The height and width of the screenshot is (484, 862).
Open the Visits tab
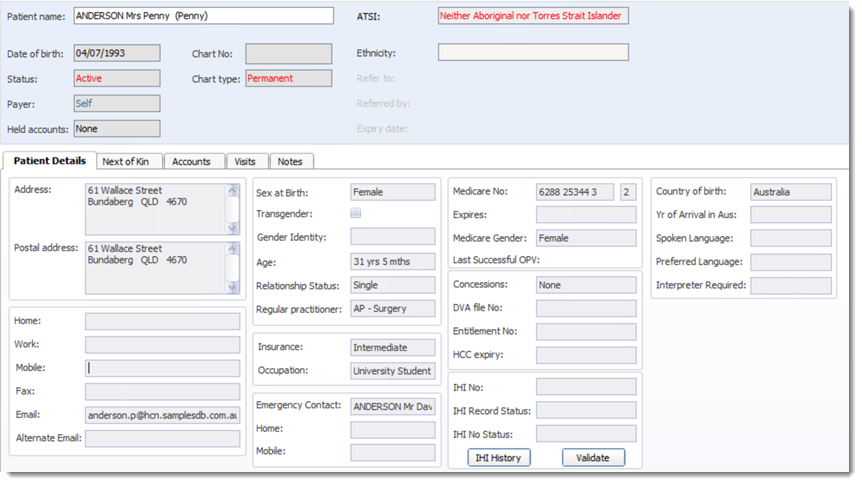click(245, 161)
